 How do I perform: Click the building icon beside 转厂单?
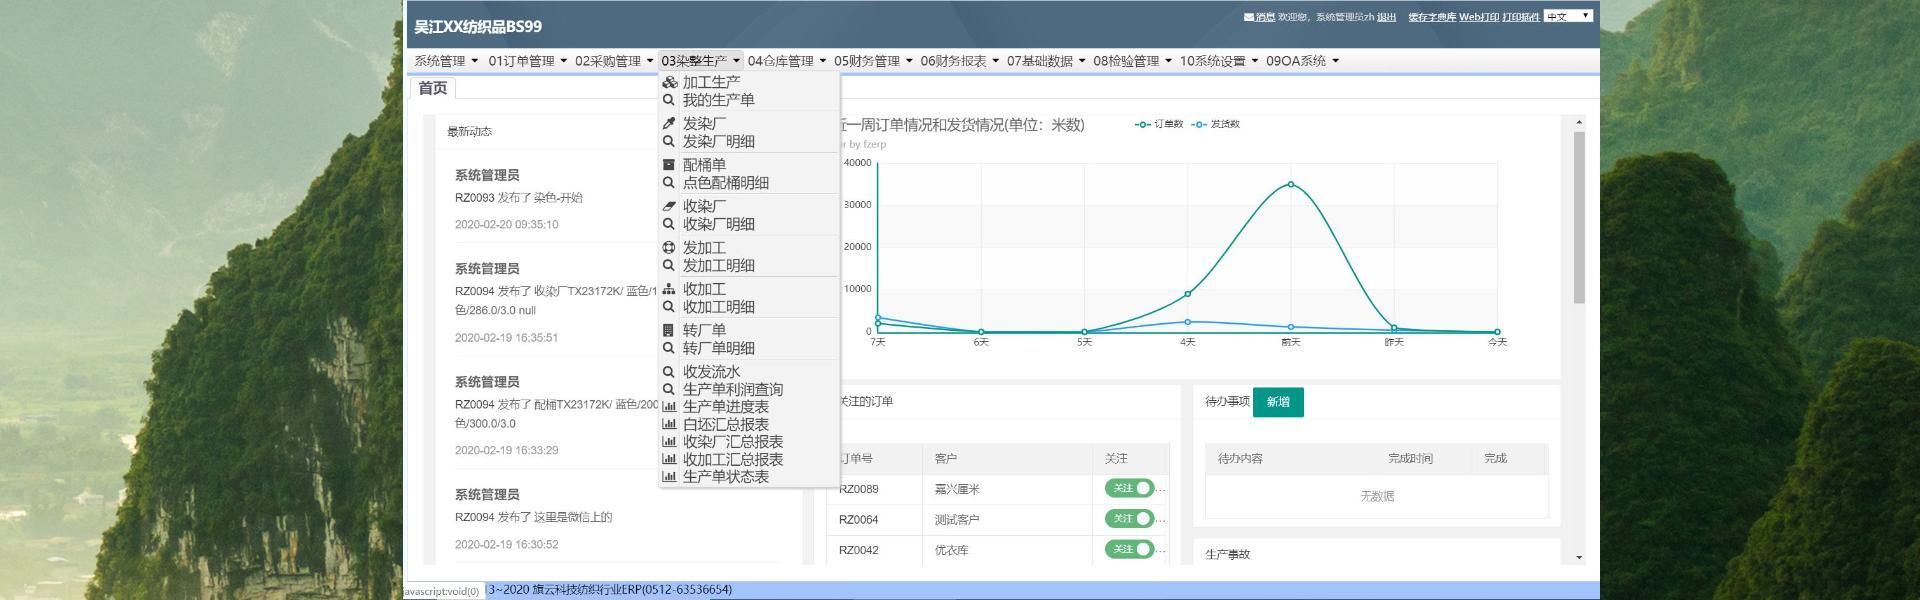[x=669, y=330]
